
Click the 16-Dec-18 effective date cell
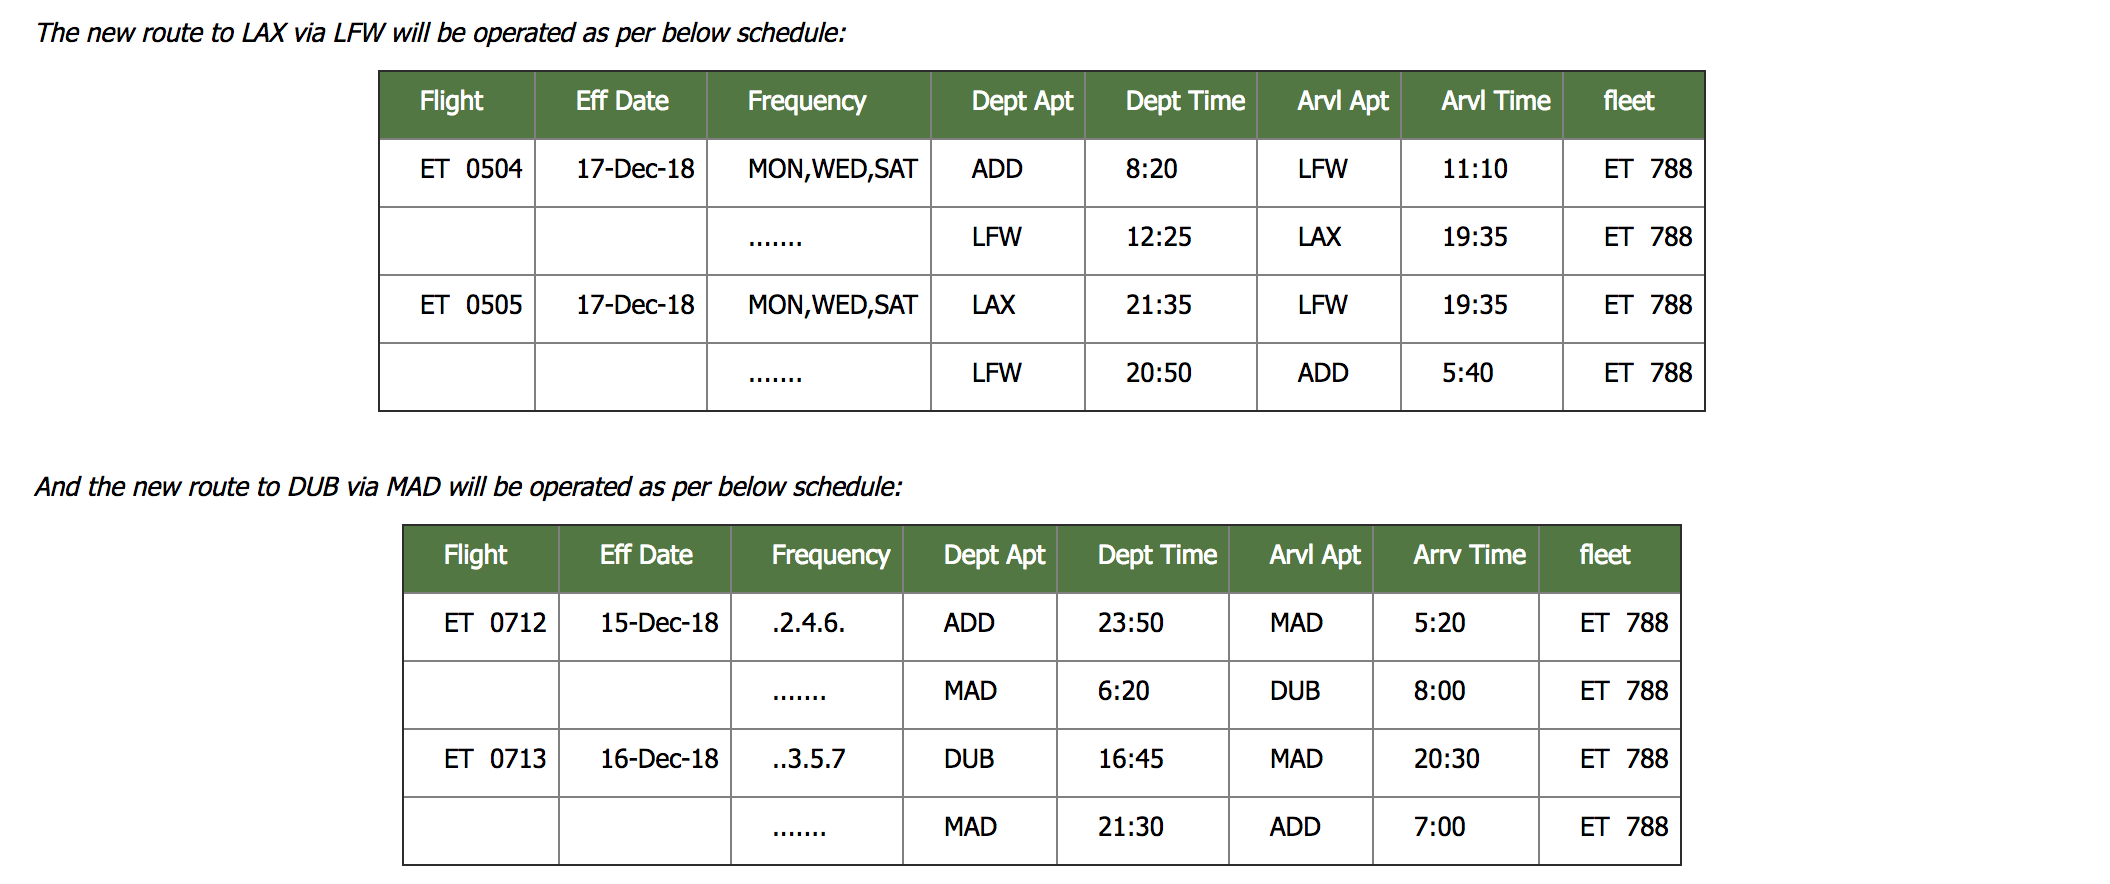click(x=658, y=759)
